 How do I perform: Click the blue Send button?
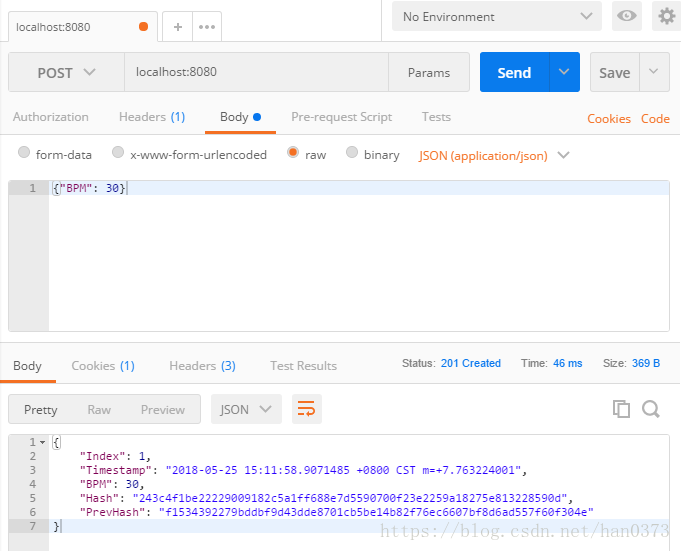click(514, 72)
